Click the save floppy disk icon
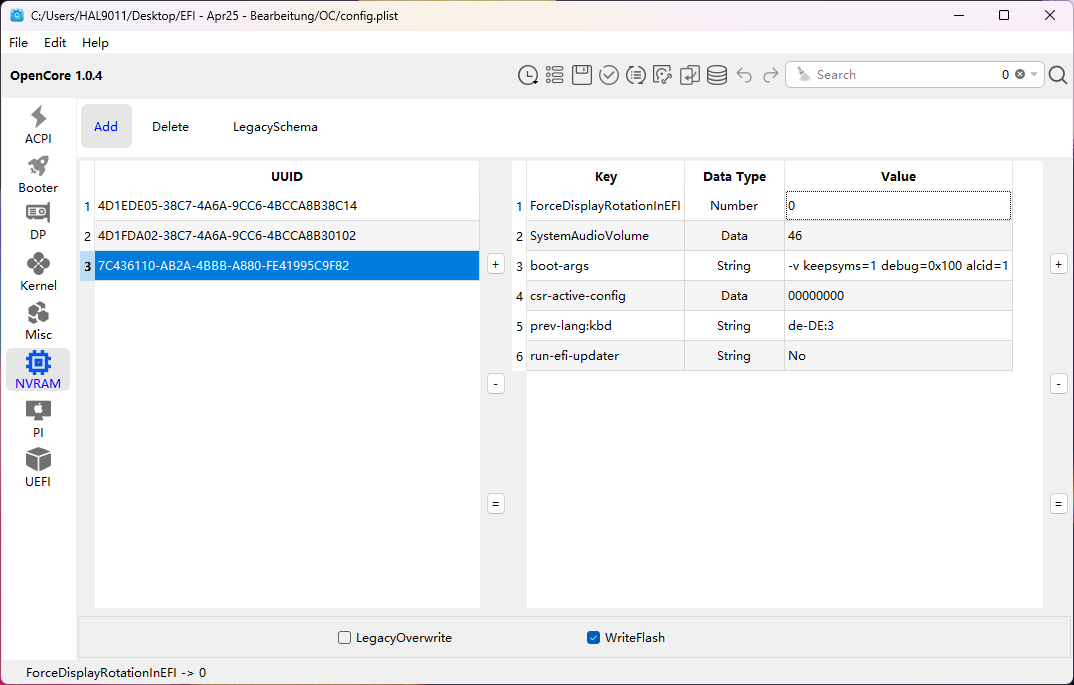 pos(582,75)
